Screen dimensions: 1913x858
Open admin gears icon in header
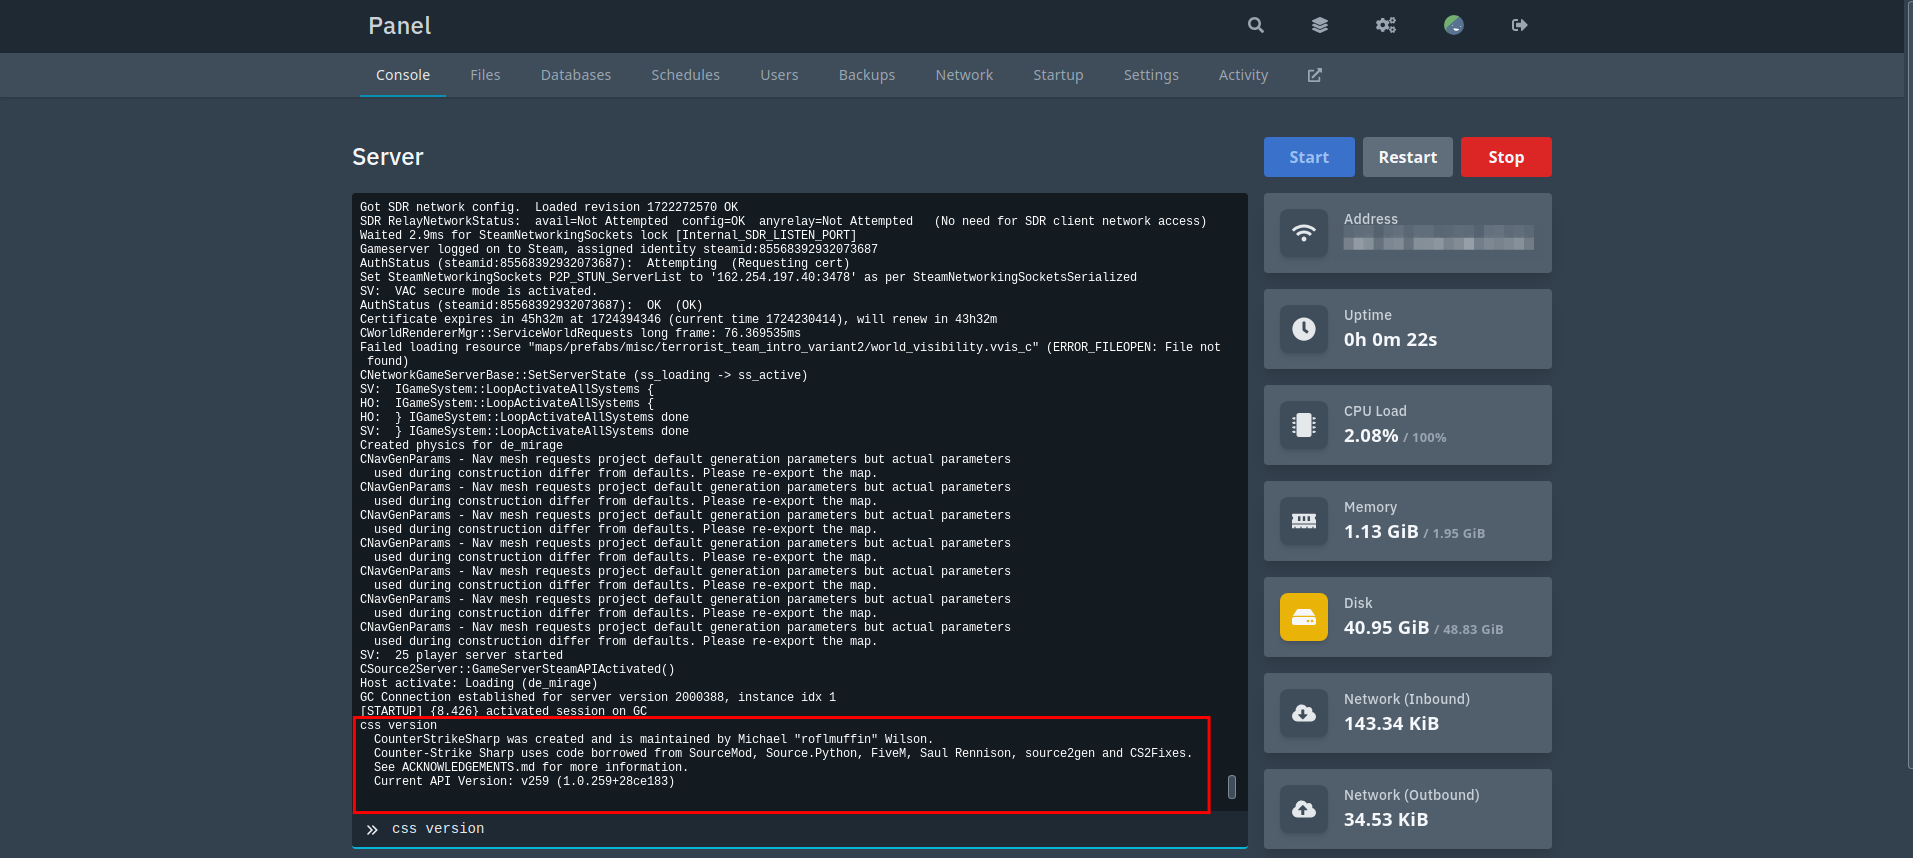1386,25
